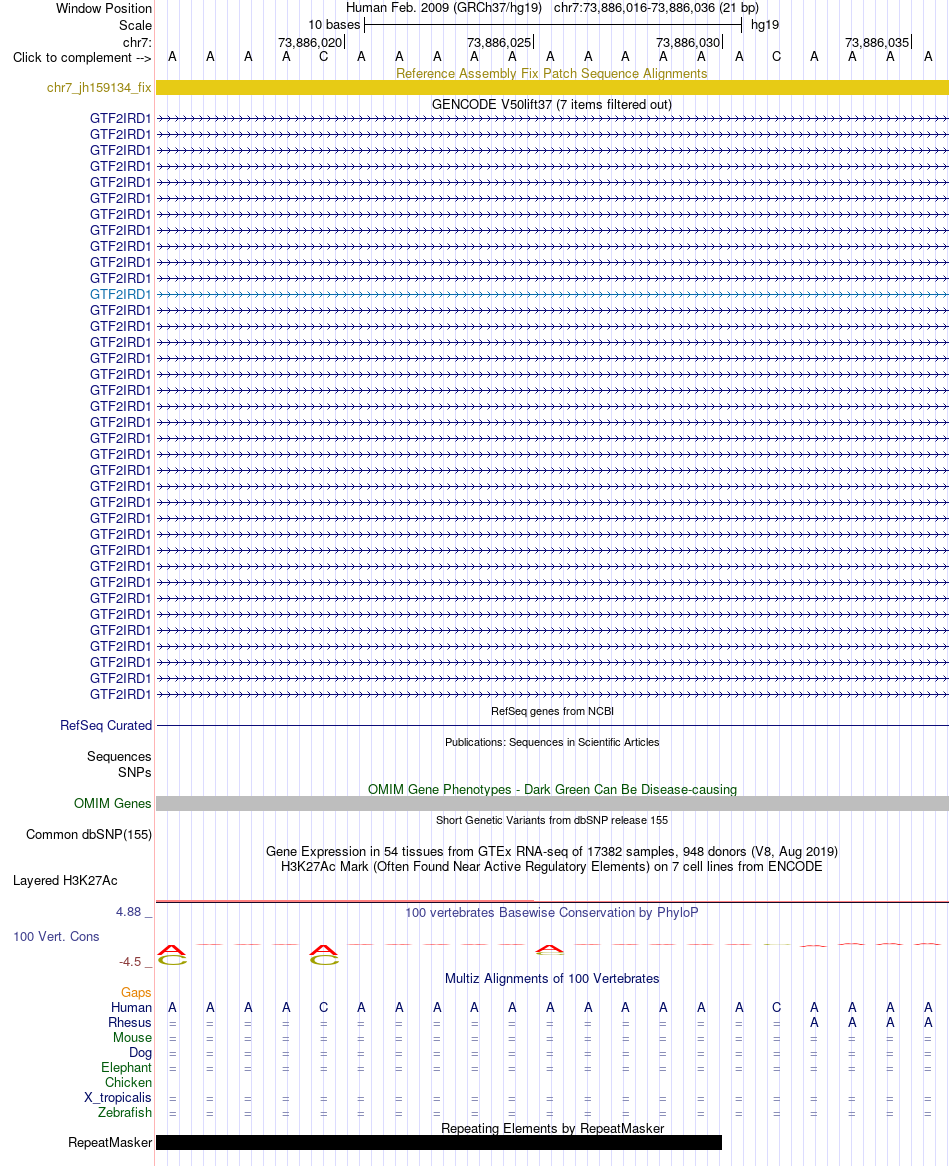Click the 4.88 PhyloP upper scale value
950x1166 pixels.
[128, 912]
